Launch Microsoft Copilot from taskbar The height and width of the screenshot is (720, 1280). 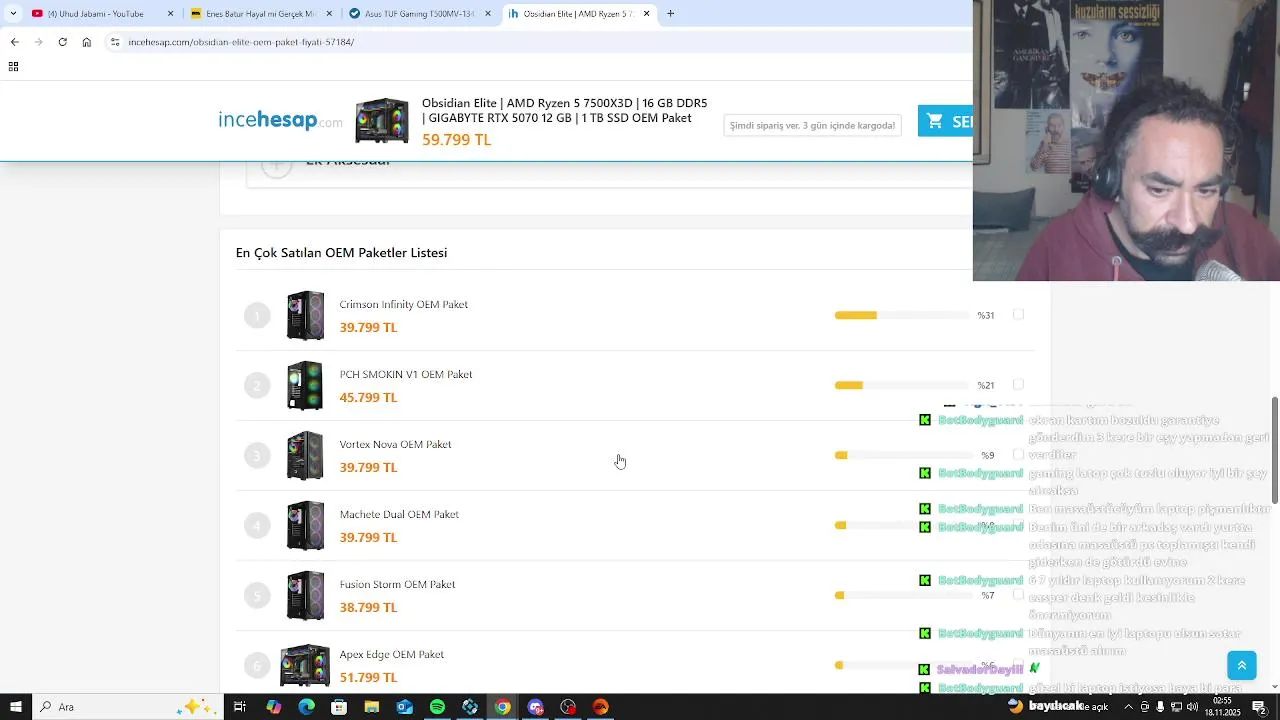point(273,707)
